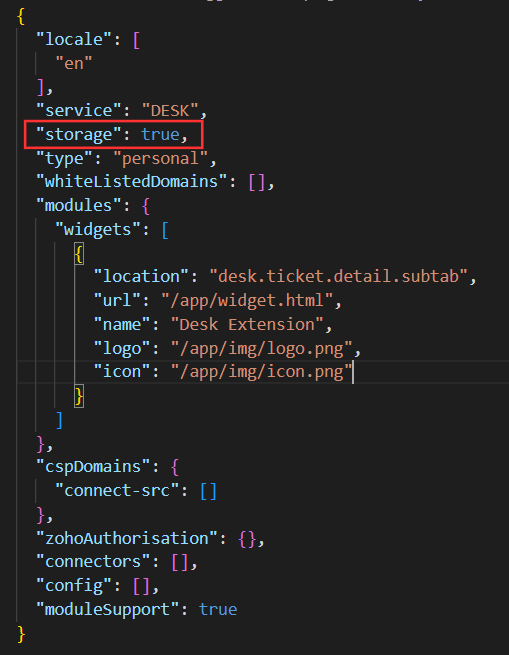
Task: Click the highlighted opening brace of the widget object
Action: click(x=79, y=254)
